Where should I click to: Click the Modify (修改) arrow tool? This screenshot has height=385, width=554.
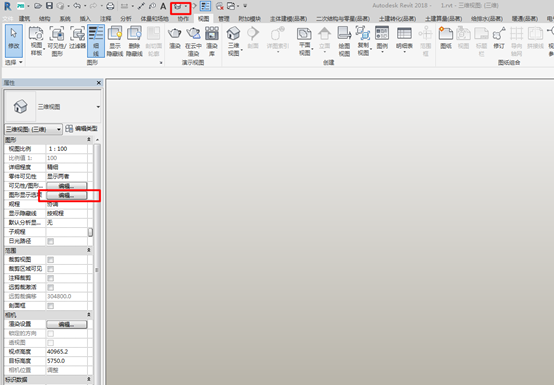click(x=14, y=41)
